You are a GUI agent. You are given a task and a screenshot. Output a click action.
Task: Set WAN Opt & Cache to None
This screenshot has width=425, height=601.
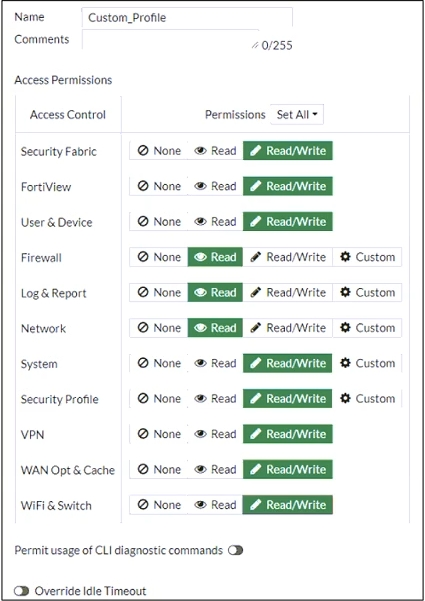pos(159,470)
